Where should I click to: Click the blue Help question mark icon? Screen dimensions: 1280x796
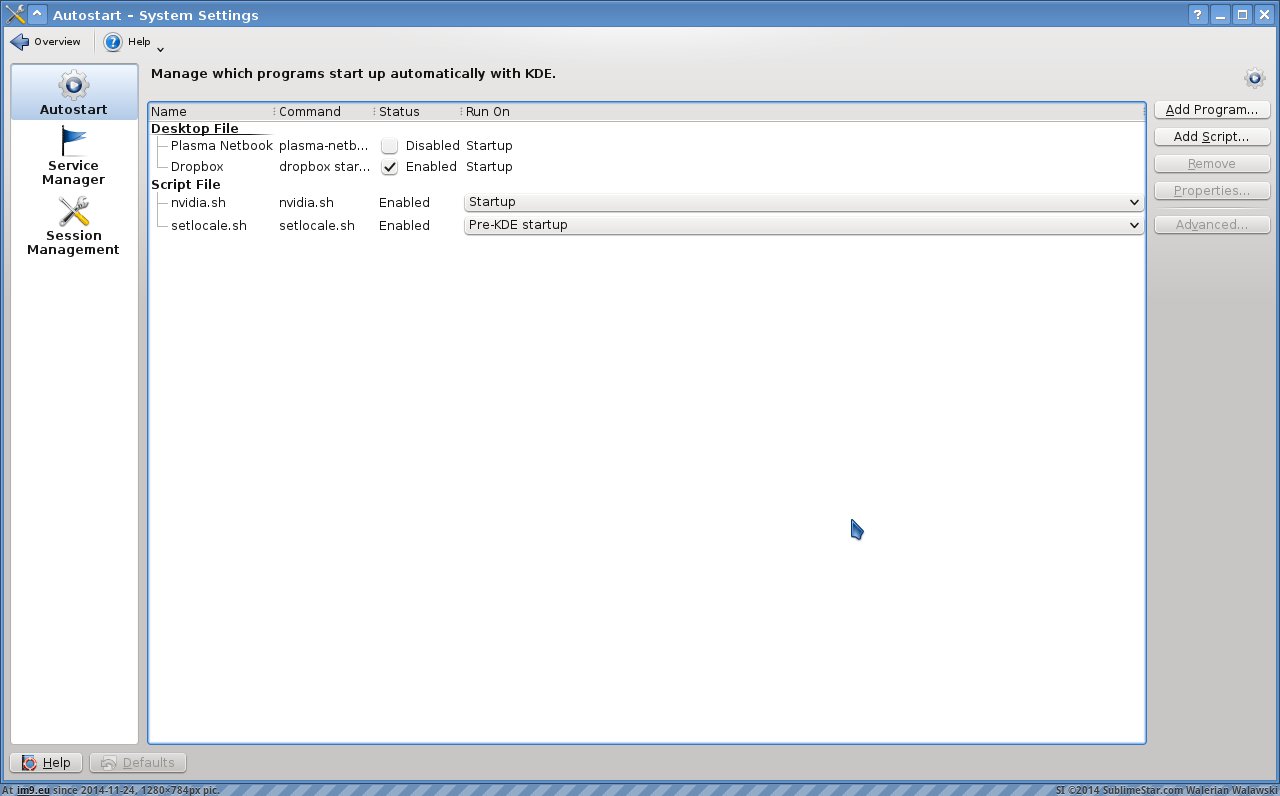click(113, 42)
